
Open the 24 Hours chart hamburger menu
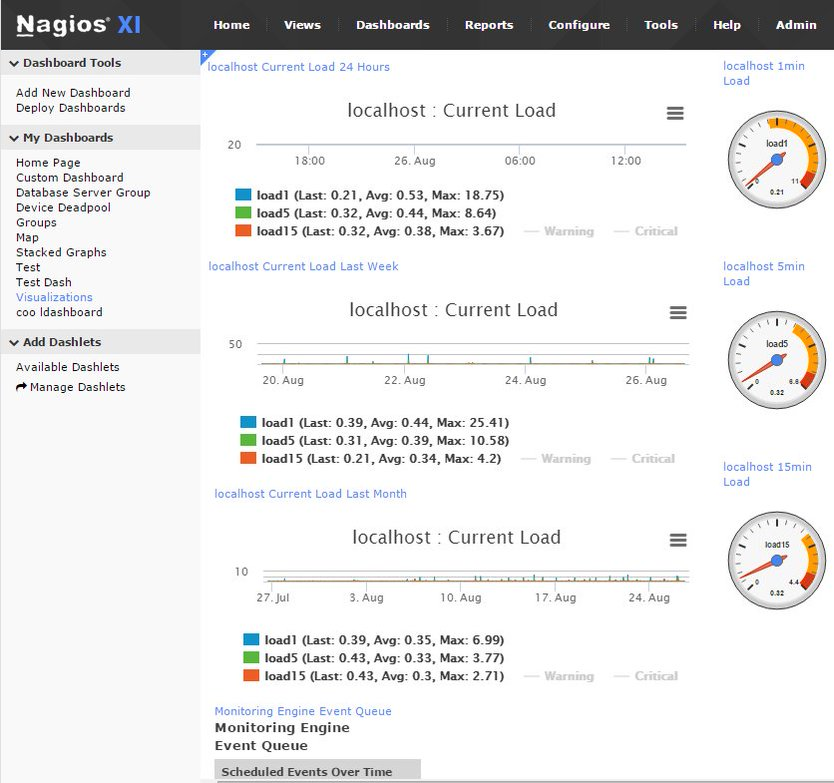[x=675, y=113]
